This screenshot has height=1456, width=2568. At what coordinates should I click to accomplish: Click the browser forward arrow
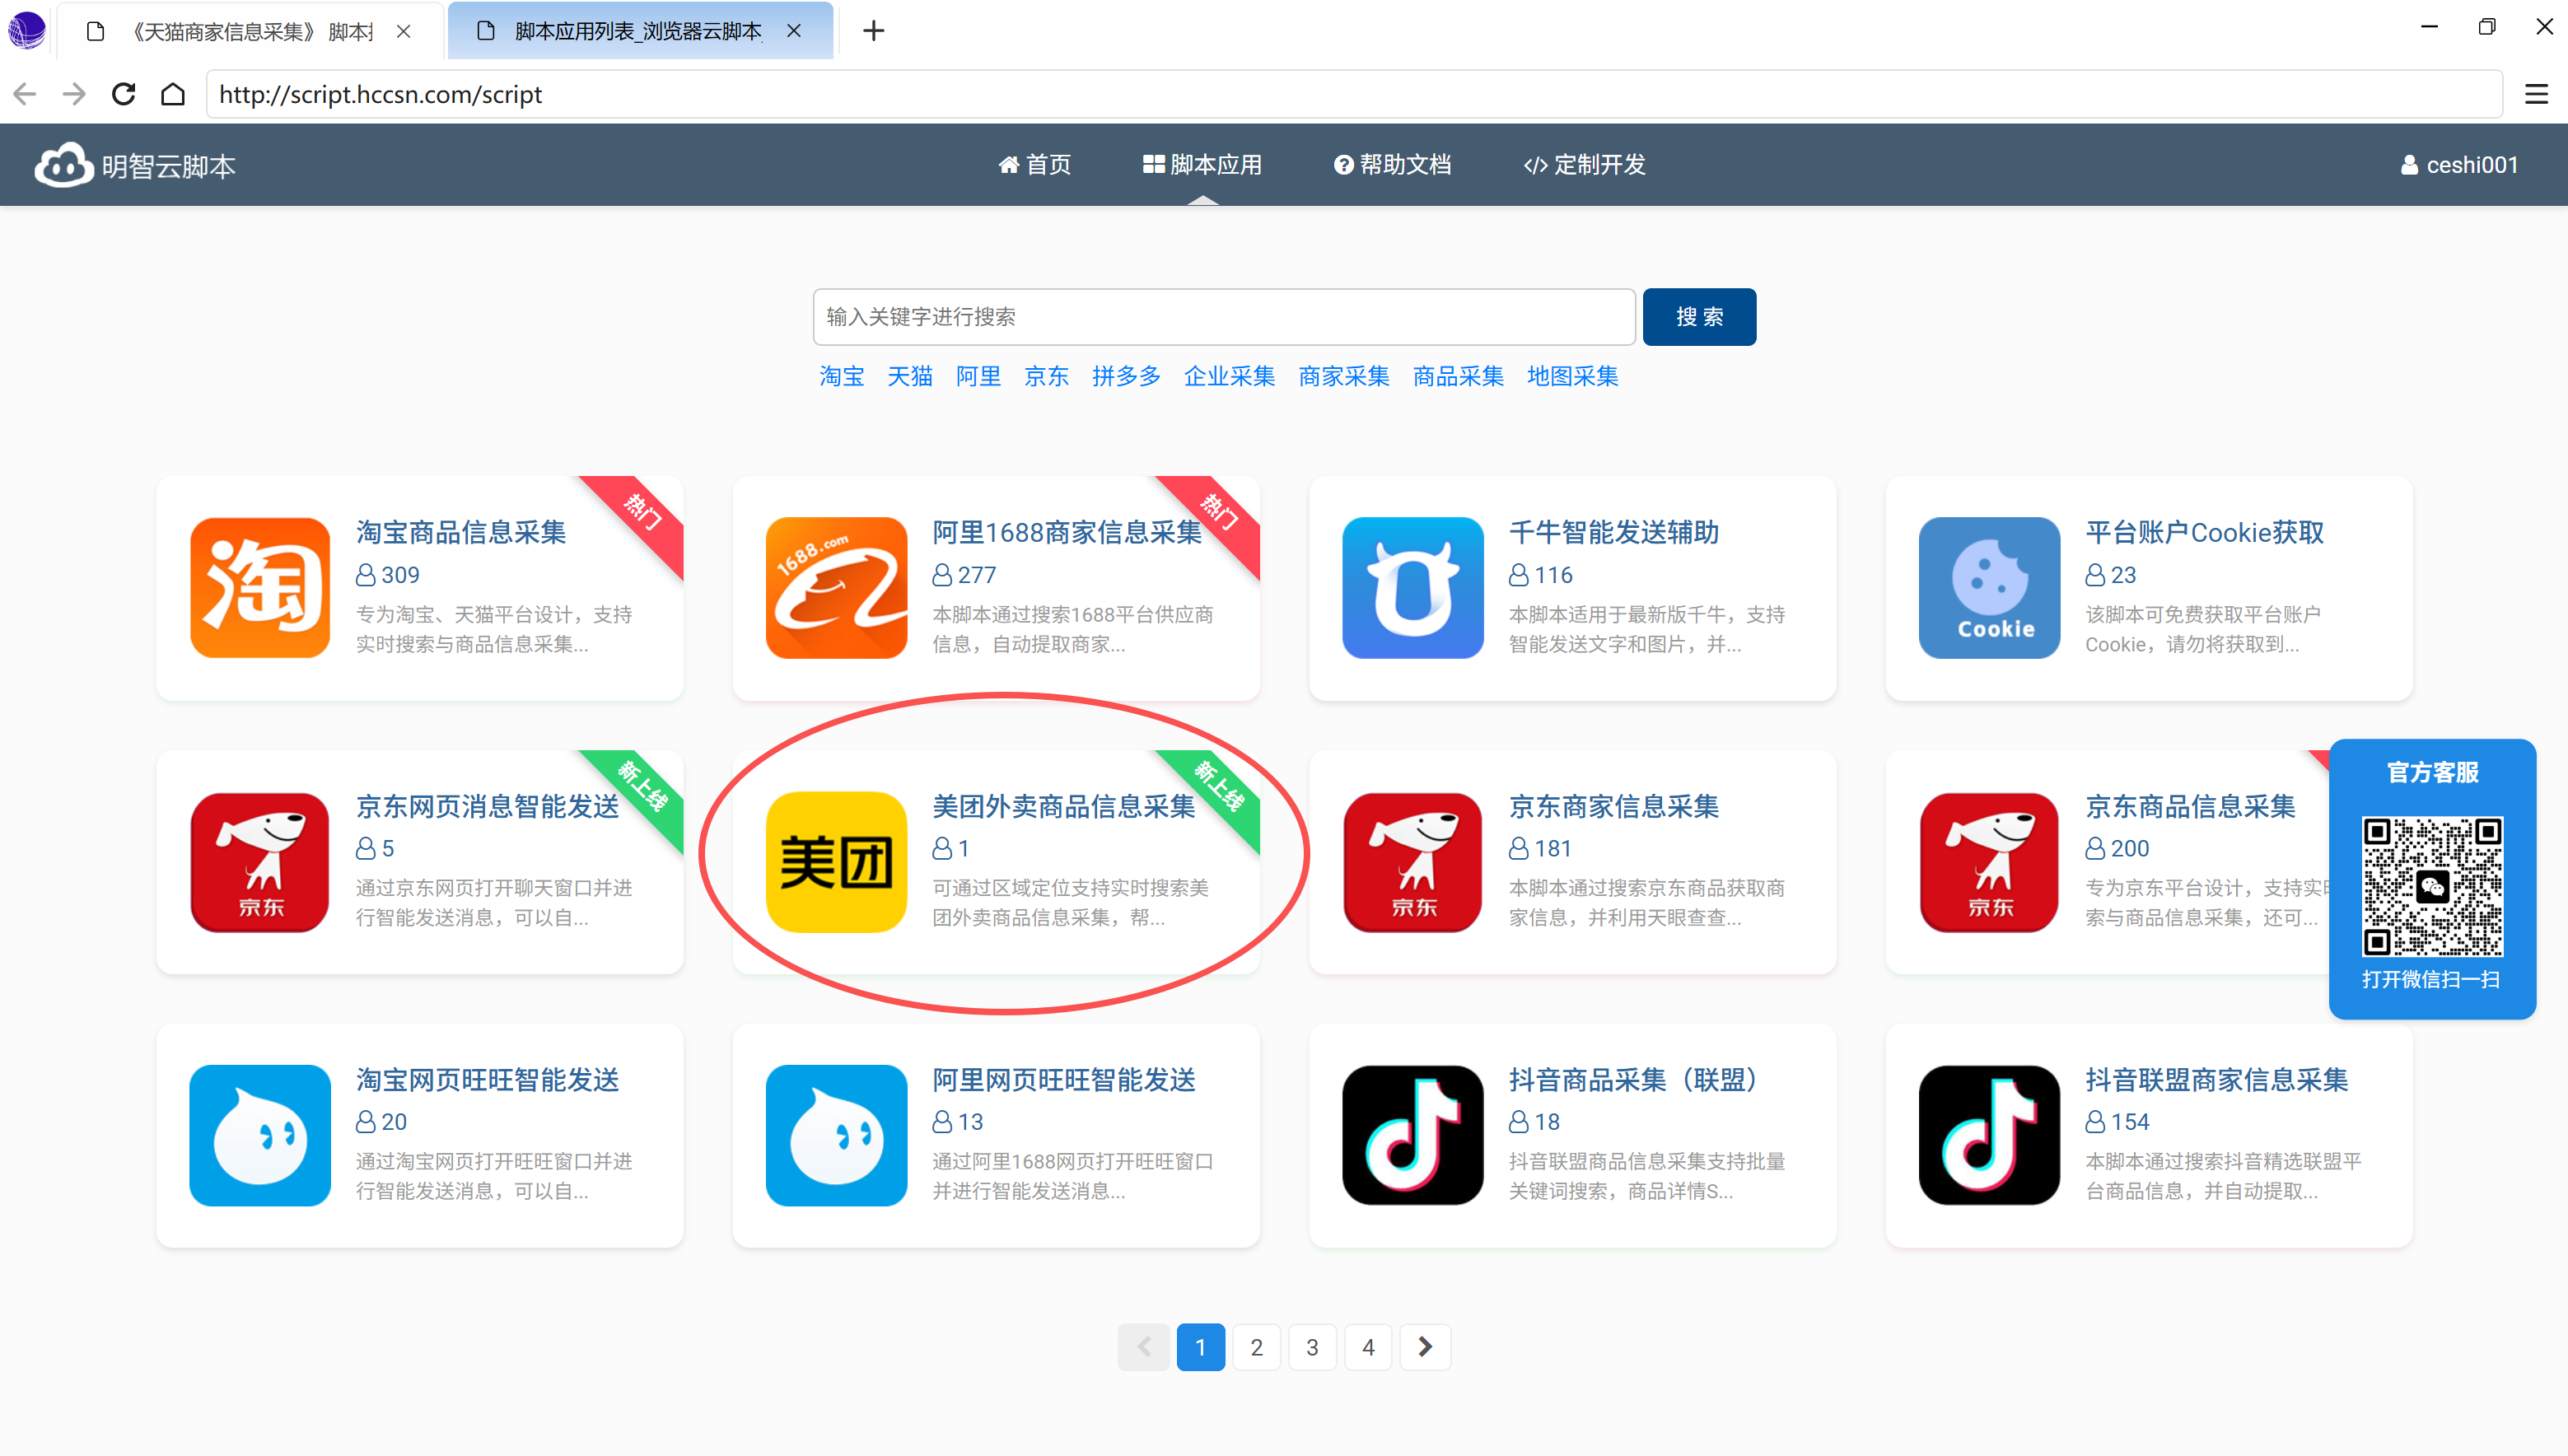(x=74, y=94)
